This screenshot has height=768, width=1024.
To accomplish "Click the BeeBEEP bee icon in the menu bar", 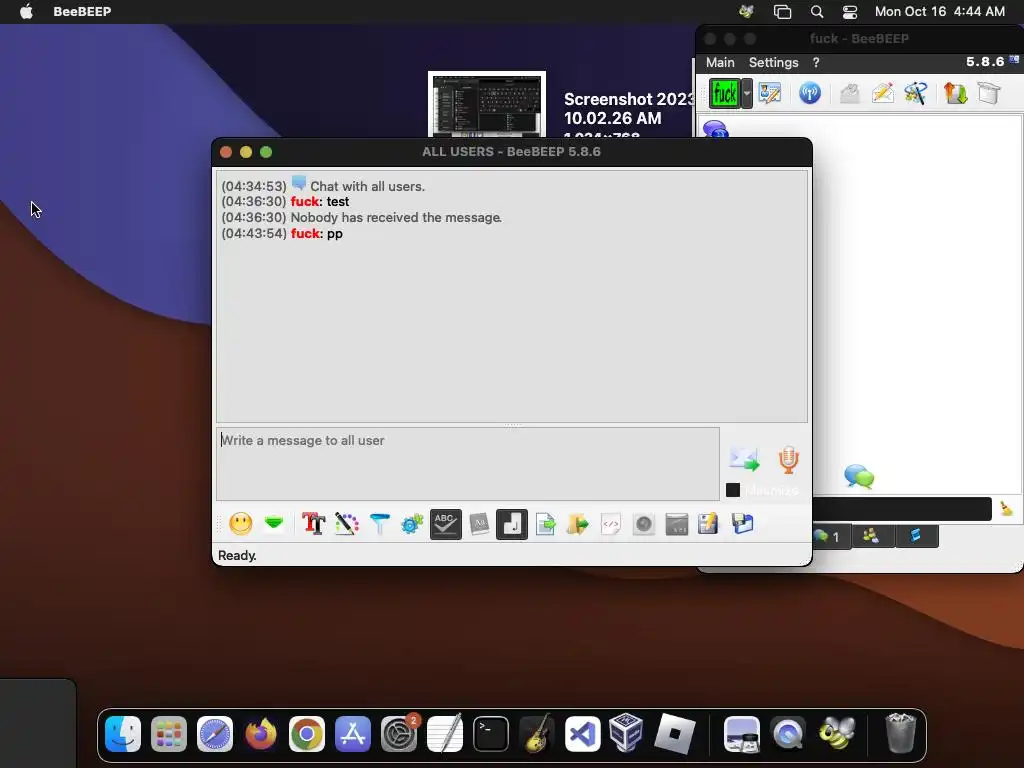I will tap(746, 11).
